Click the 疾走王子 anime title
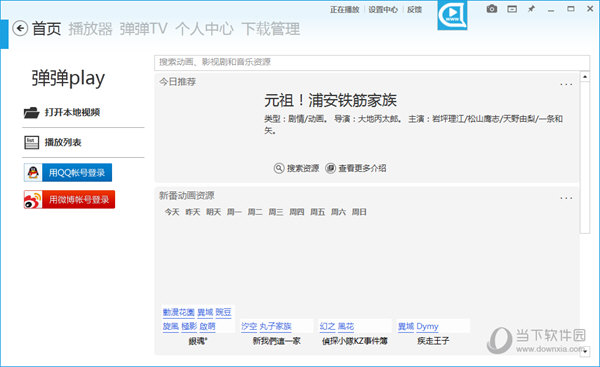 pos(433,341)
